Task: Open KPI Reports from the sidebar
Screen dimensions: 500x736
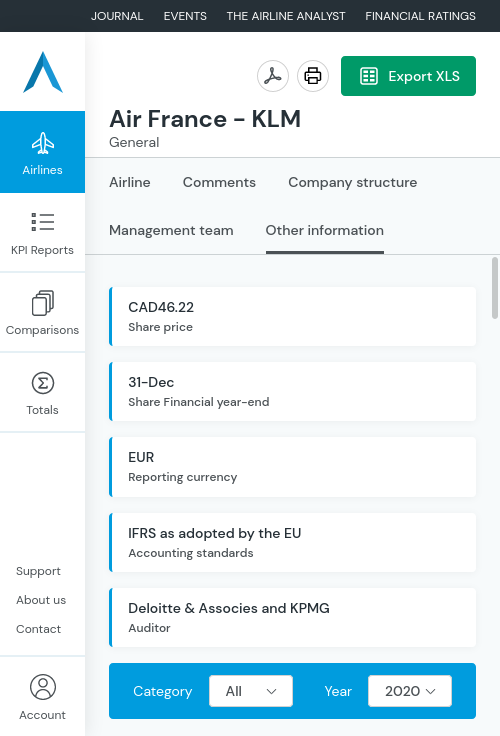Action: [x=42, y=233]
